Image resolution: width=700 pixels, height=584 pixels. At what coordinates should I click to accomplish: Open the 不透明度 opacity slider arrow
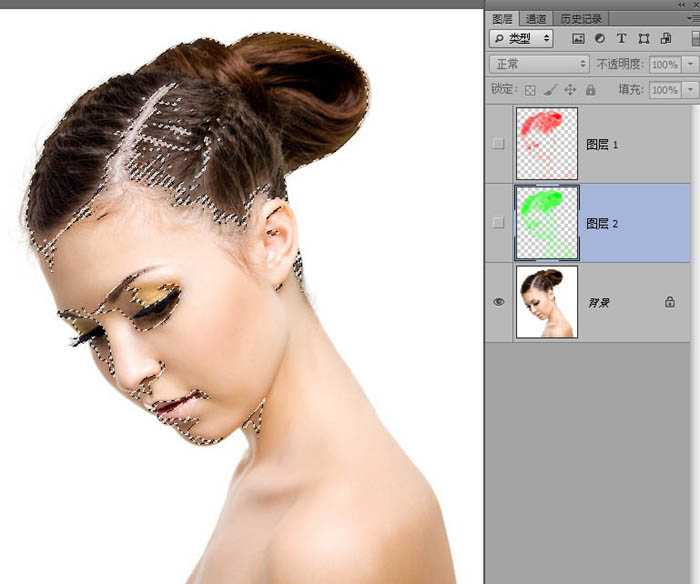click(x=691, y=64)
